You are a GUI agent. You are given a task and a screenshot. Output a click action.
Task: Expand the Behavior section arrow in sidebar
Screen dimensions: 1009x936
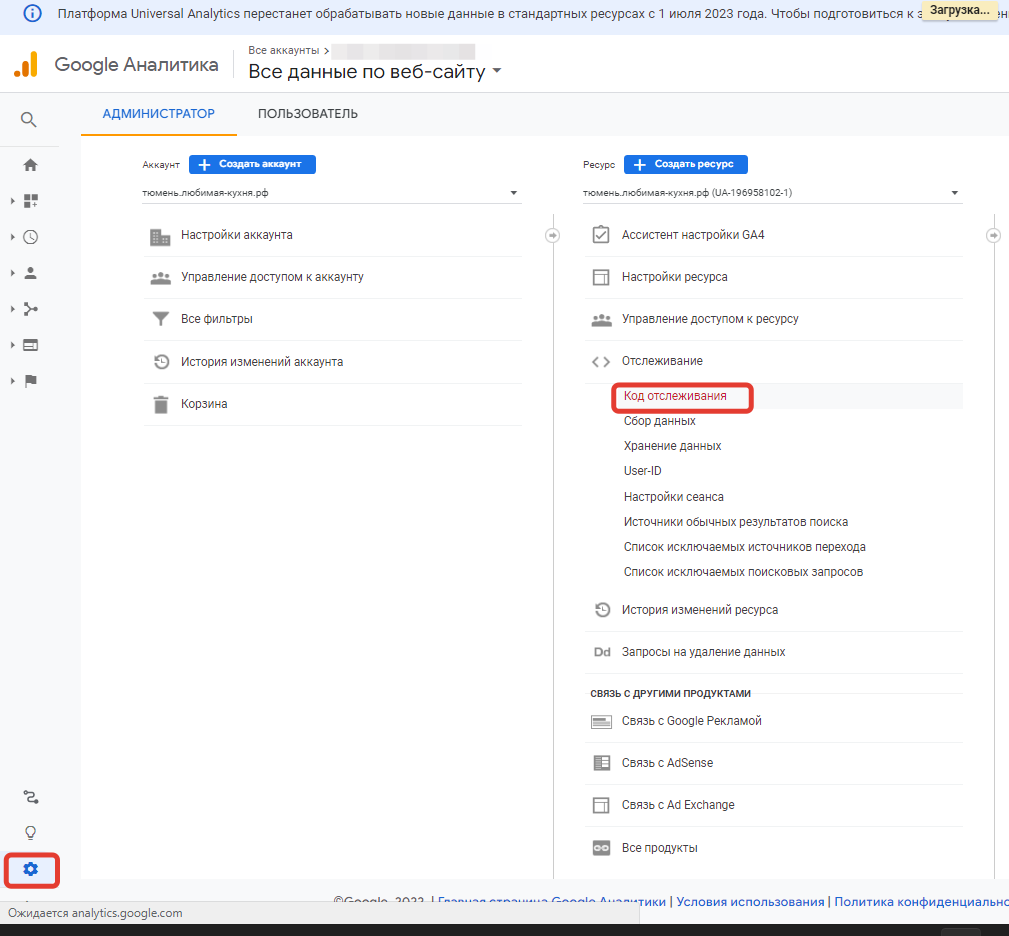click(x=12, y=345)
